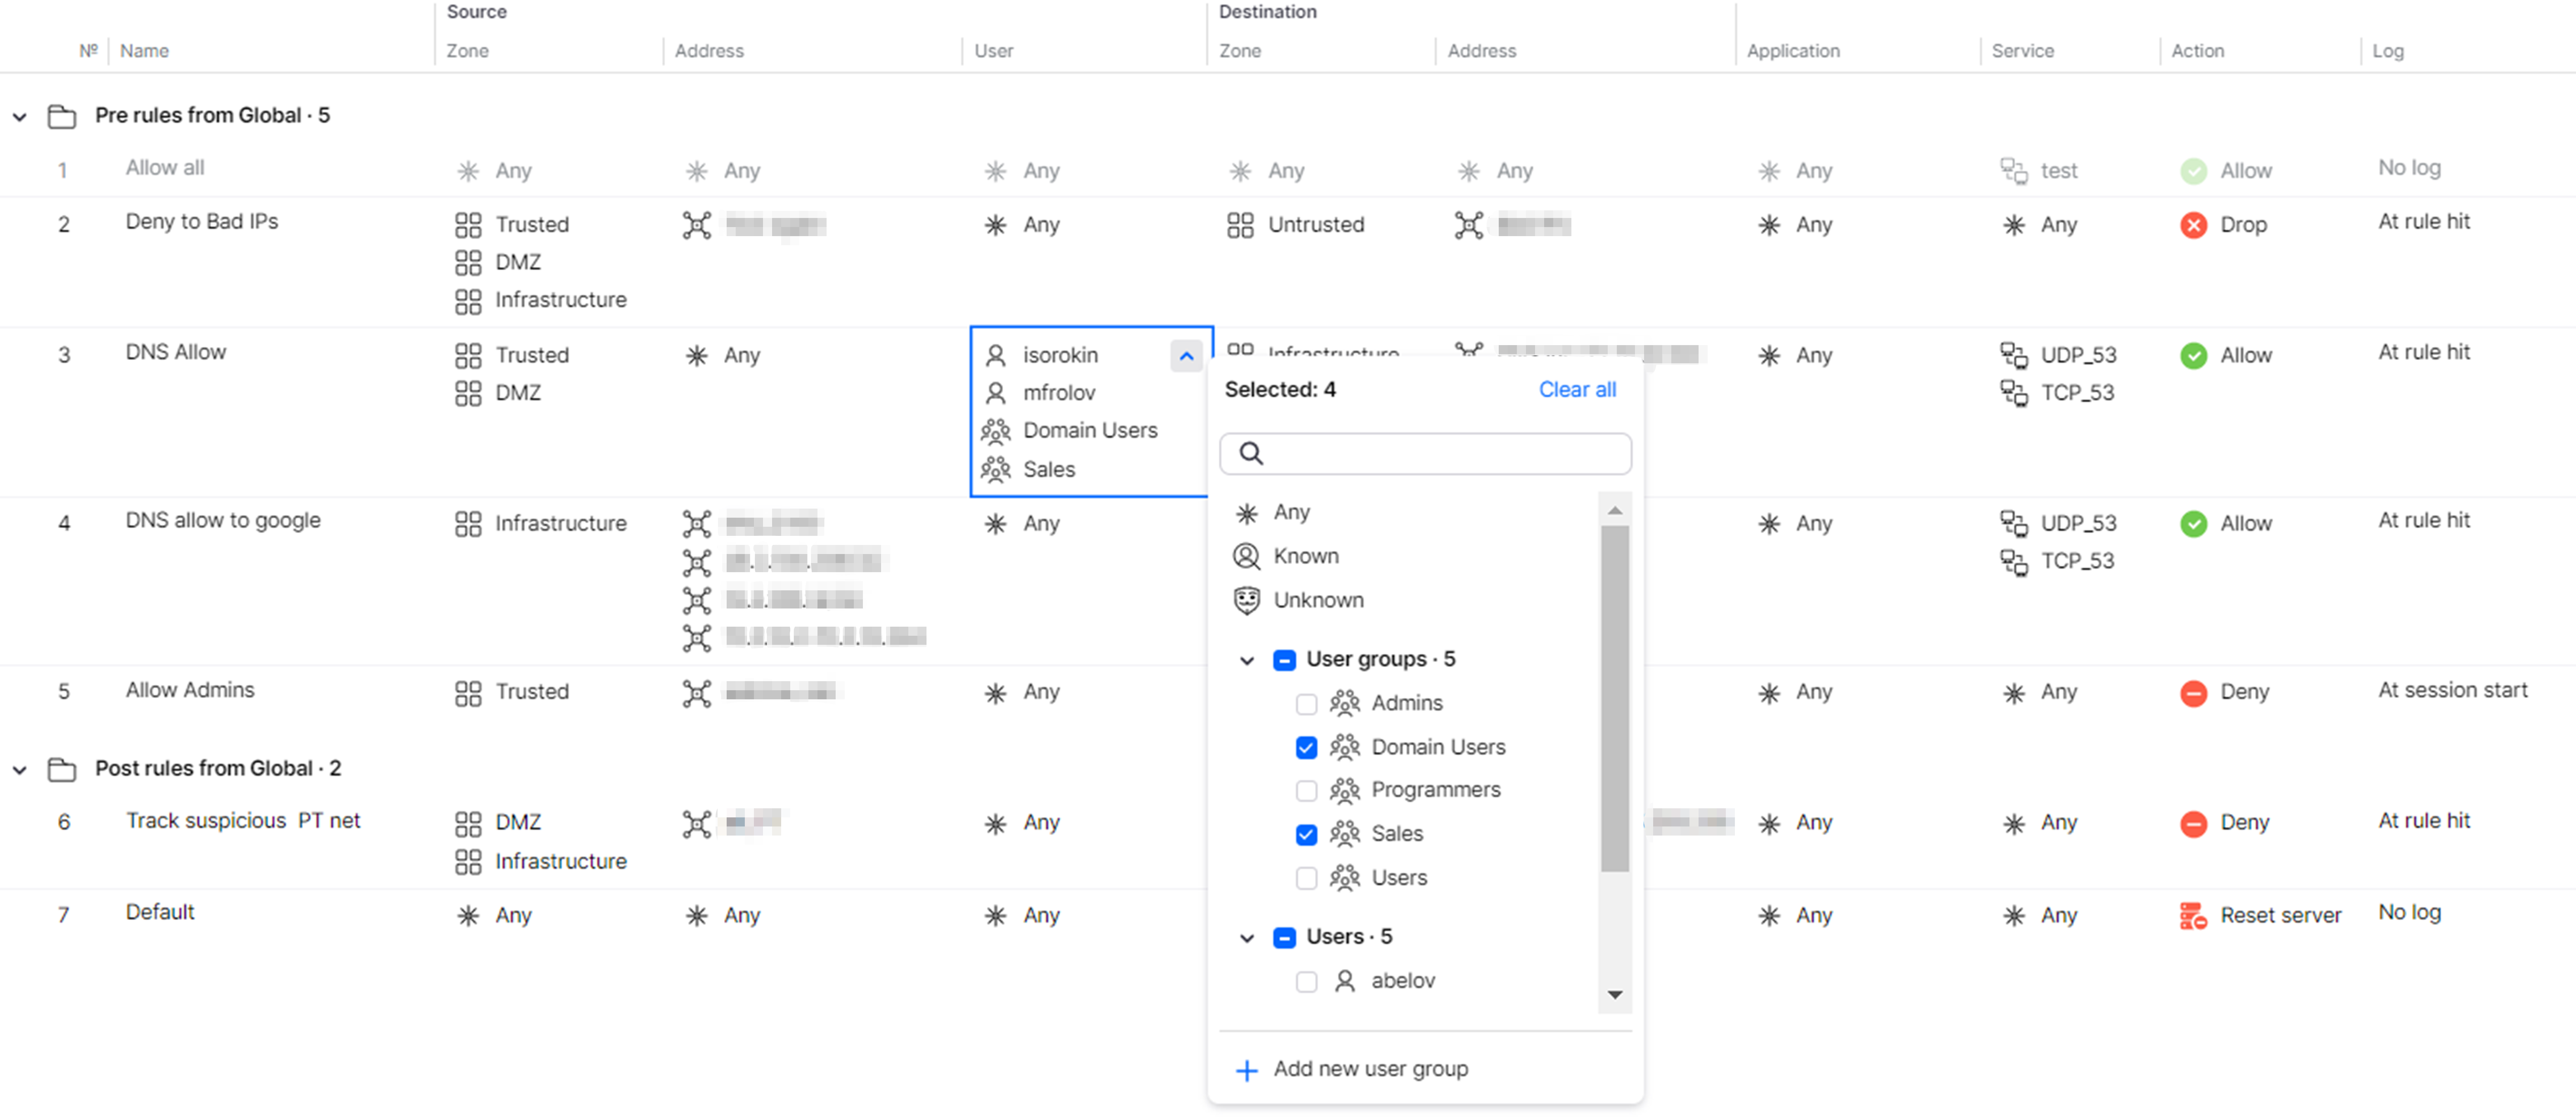Click At session start log value
This screenshot has width=2576, height=1120.
(2452, 691)
